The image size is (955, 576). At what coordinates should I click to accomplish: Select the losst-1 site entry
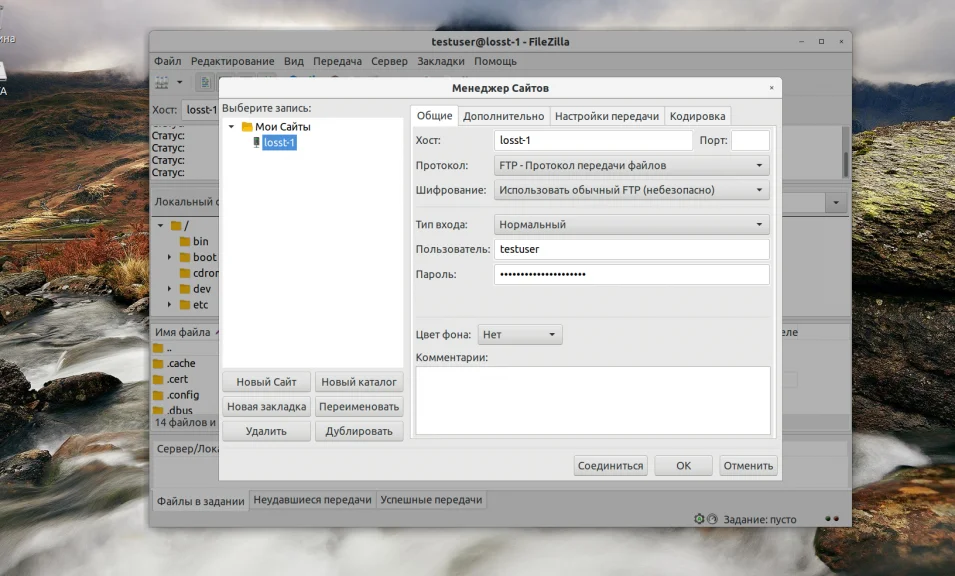pyautogui.click(x=280, y=142)
